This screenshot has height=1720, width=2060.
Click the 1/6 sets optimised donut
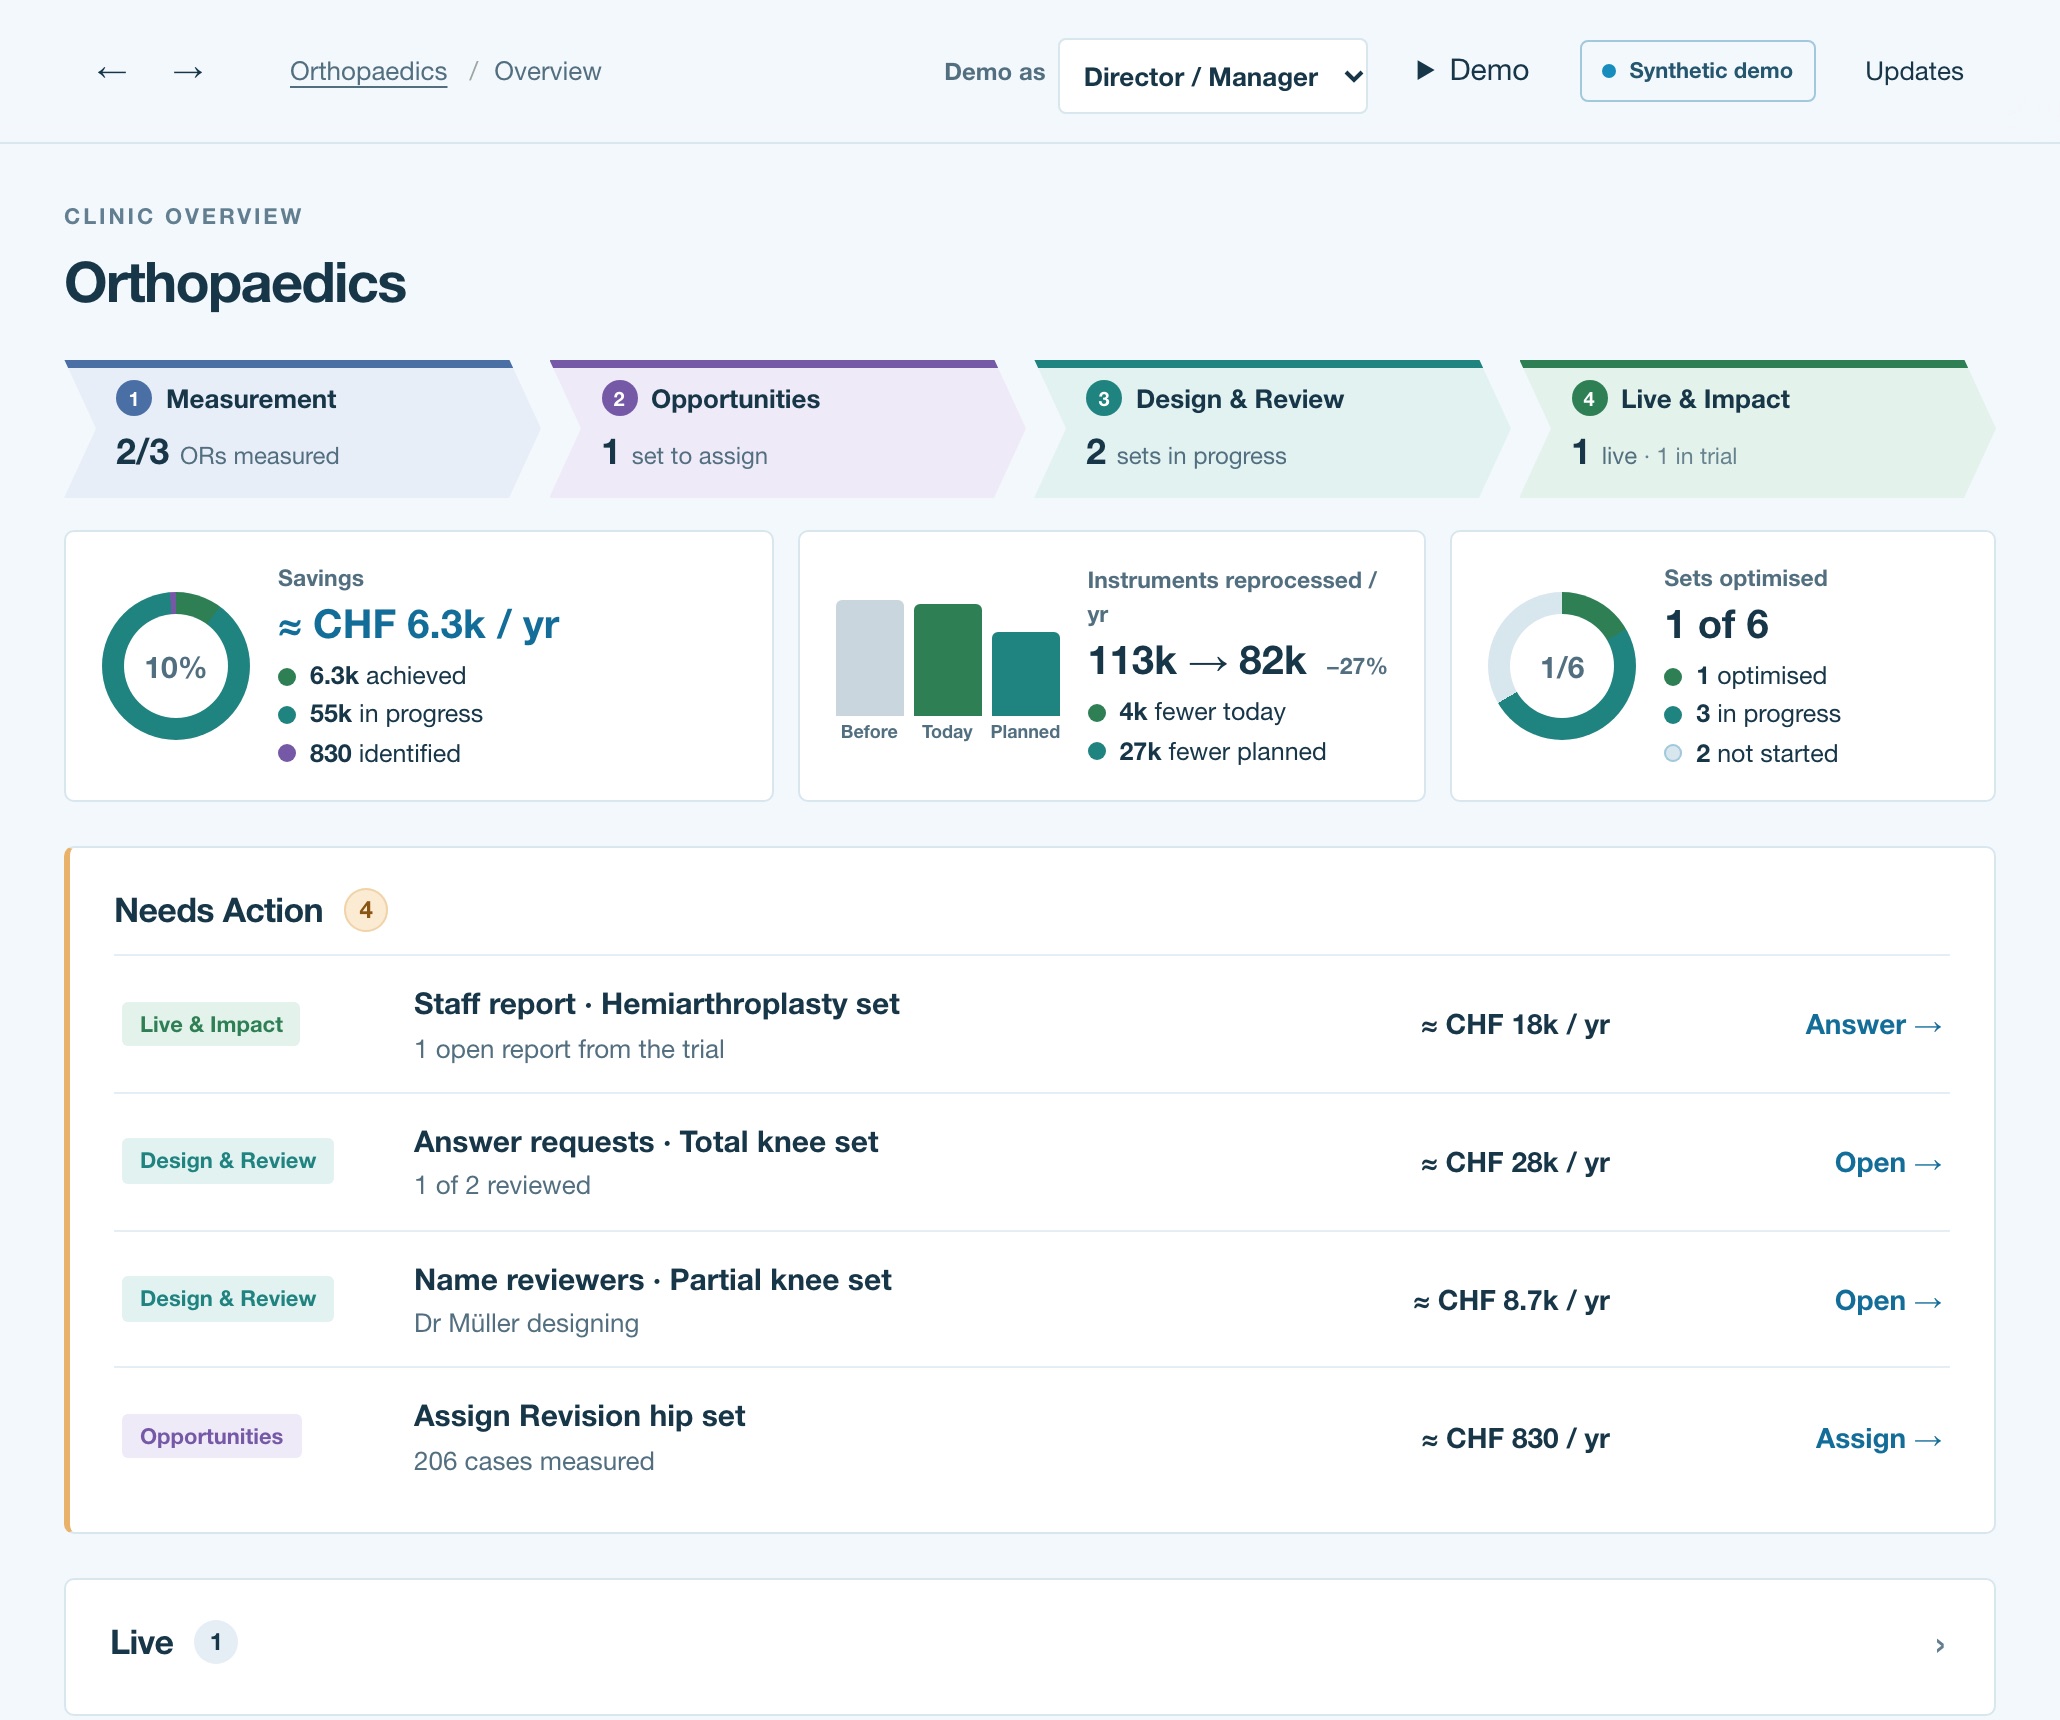click(1562, 666)
